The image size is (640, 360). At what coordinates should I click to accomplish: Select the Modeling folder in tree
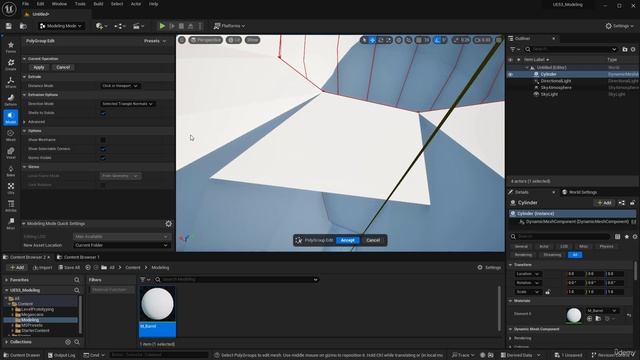(x=30, y=320)
